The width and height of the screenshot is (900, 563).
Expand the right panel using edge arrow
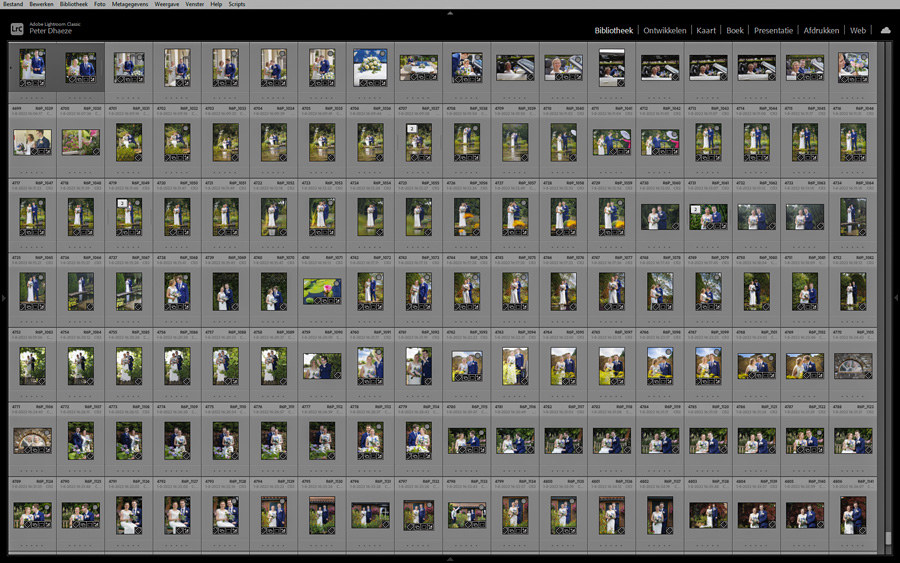pos(896,298)
